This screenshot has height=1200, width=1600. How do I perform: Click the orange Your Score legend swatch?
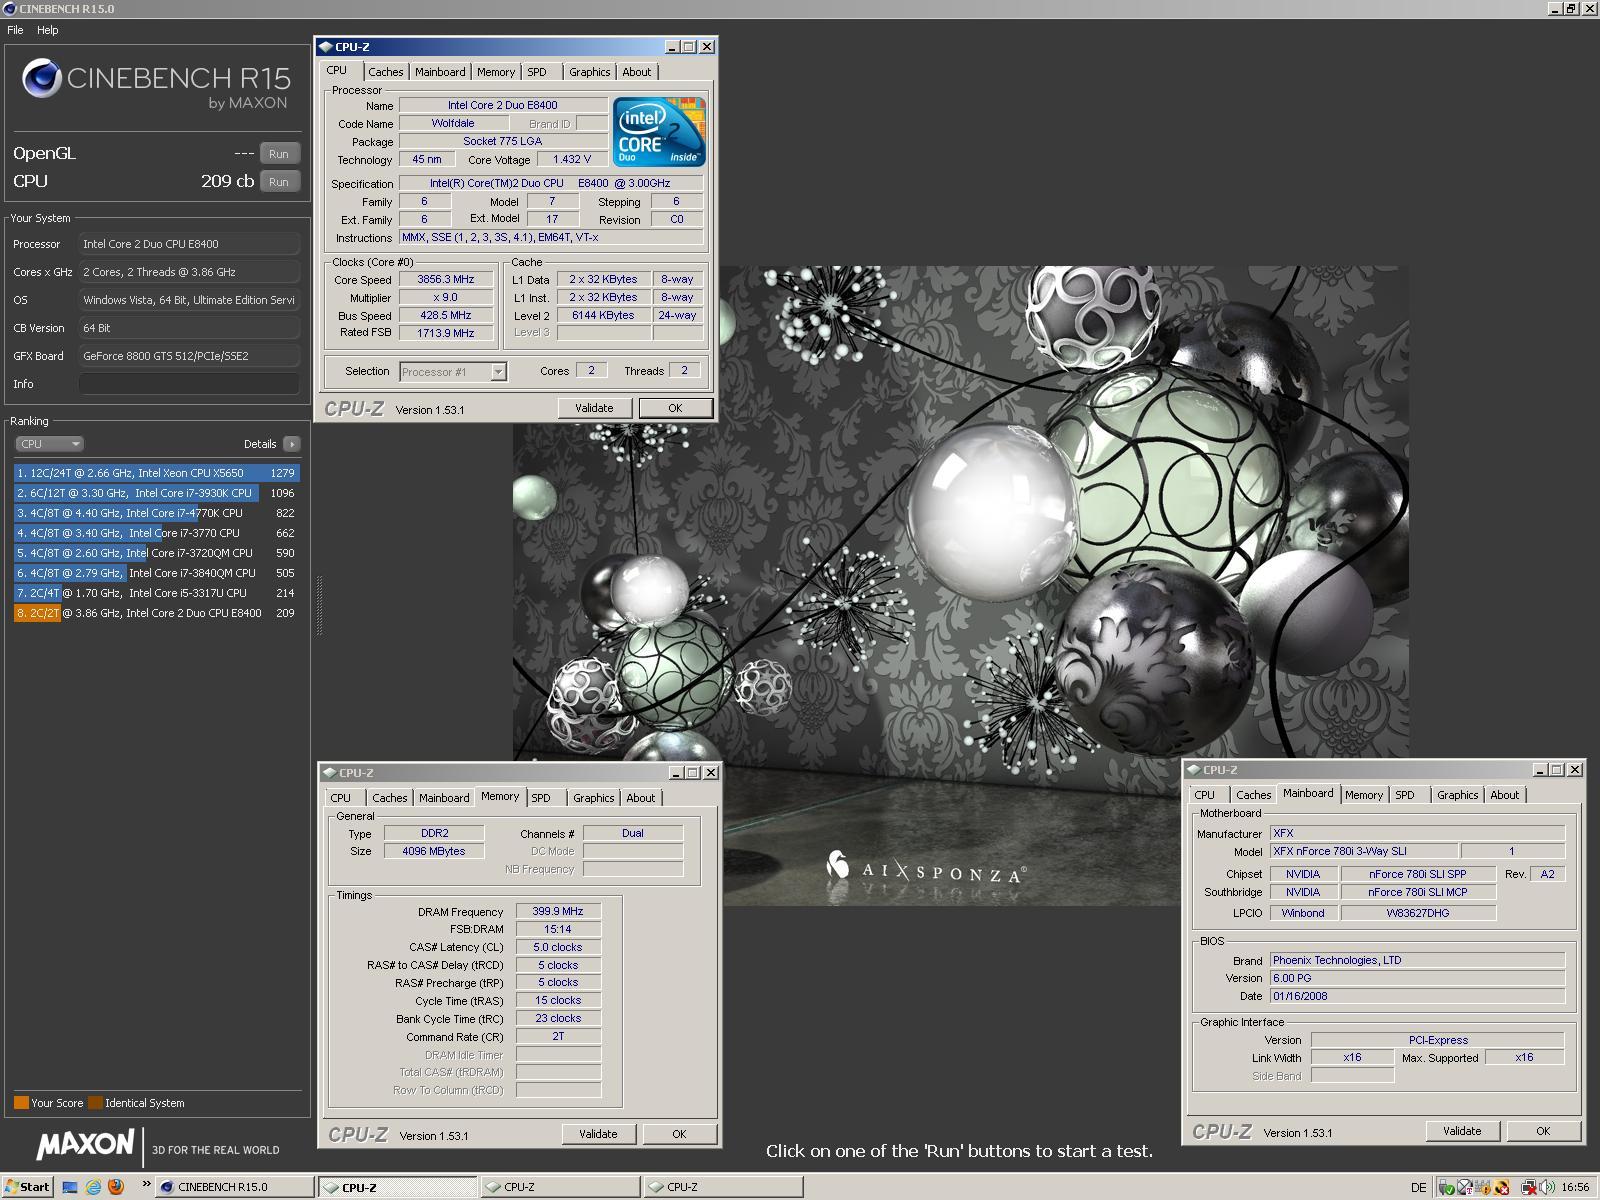click(21, 1103)
